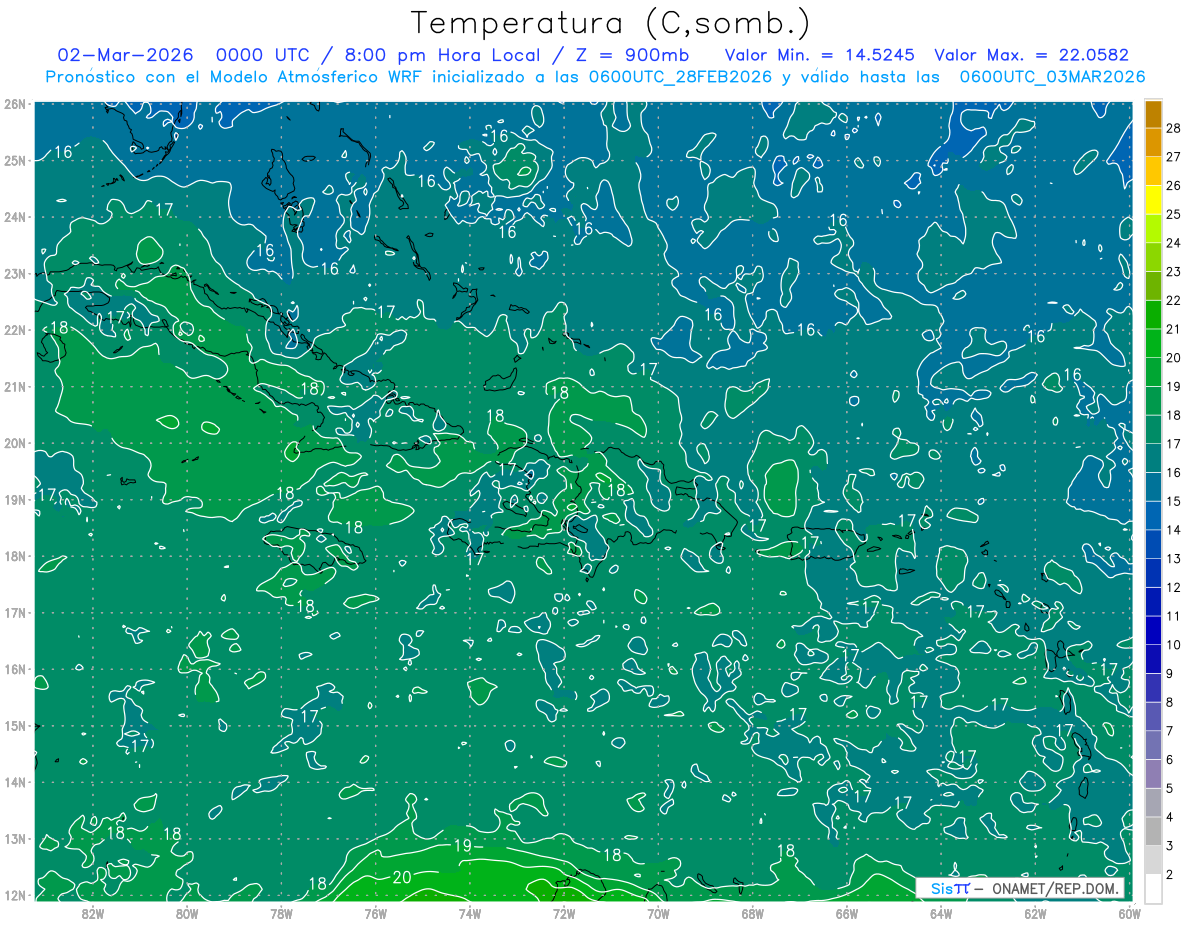
Task: Click "0600UTC_03MAR2026" valid-until time
Action: click(x=1052, y=77)
